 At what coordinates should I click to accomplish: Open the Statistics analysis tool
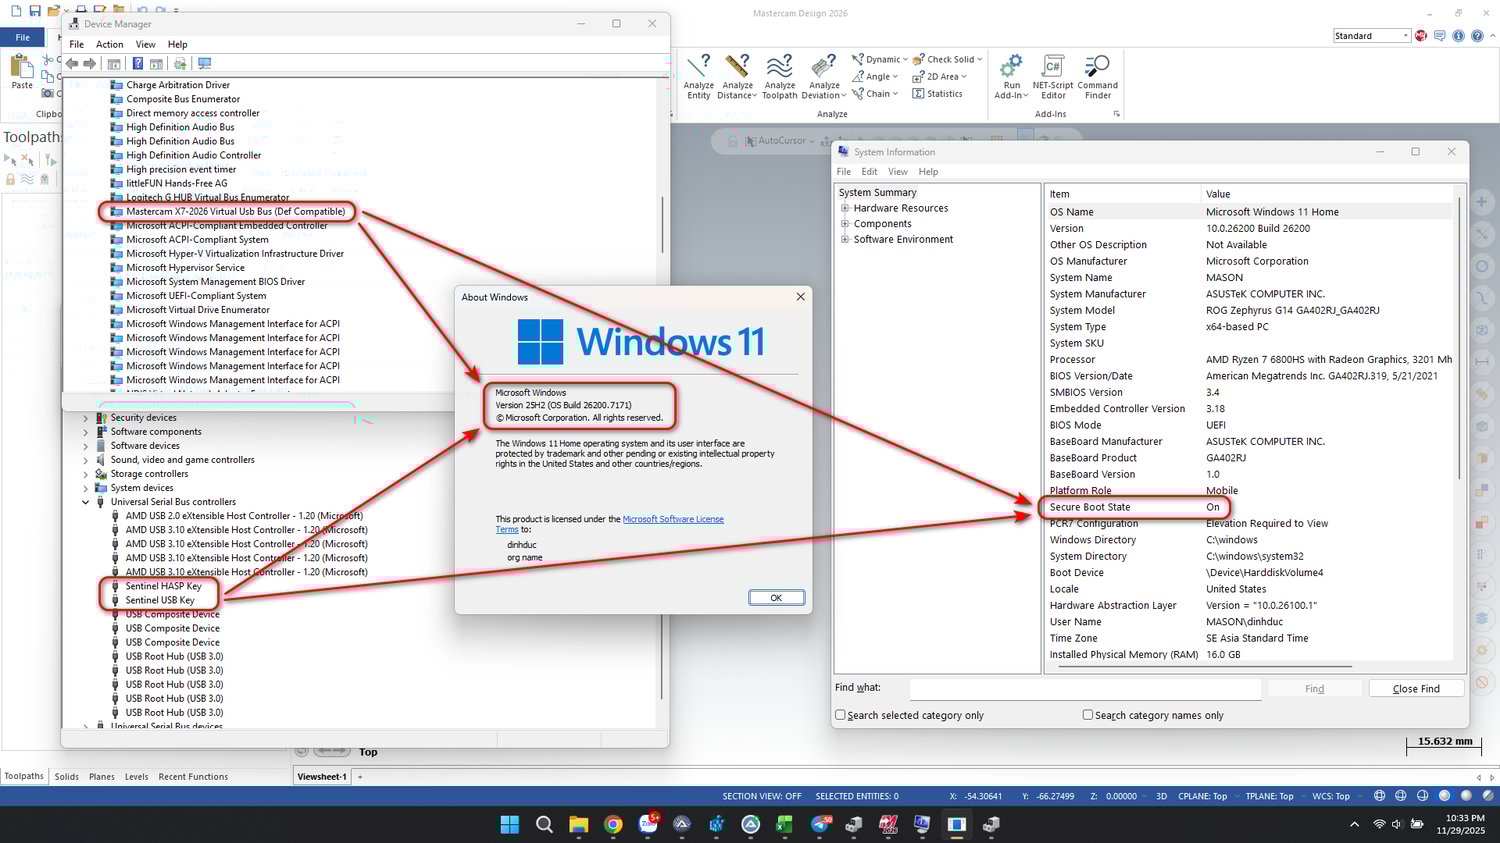937,94
